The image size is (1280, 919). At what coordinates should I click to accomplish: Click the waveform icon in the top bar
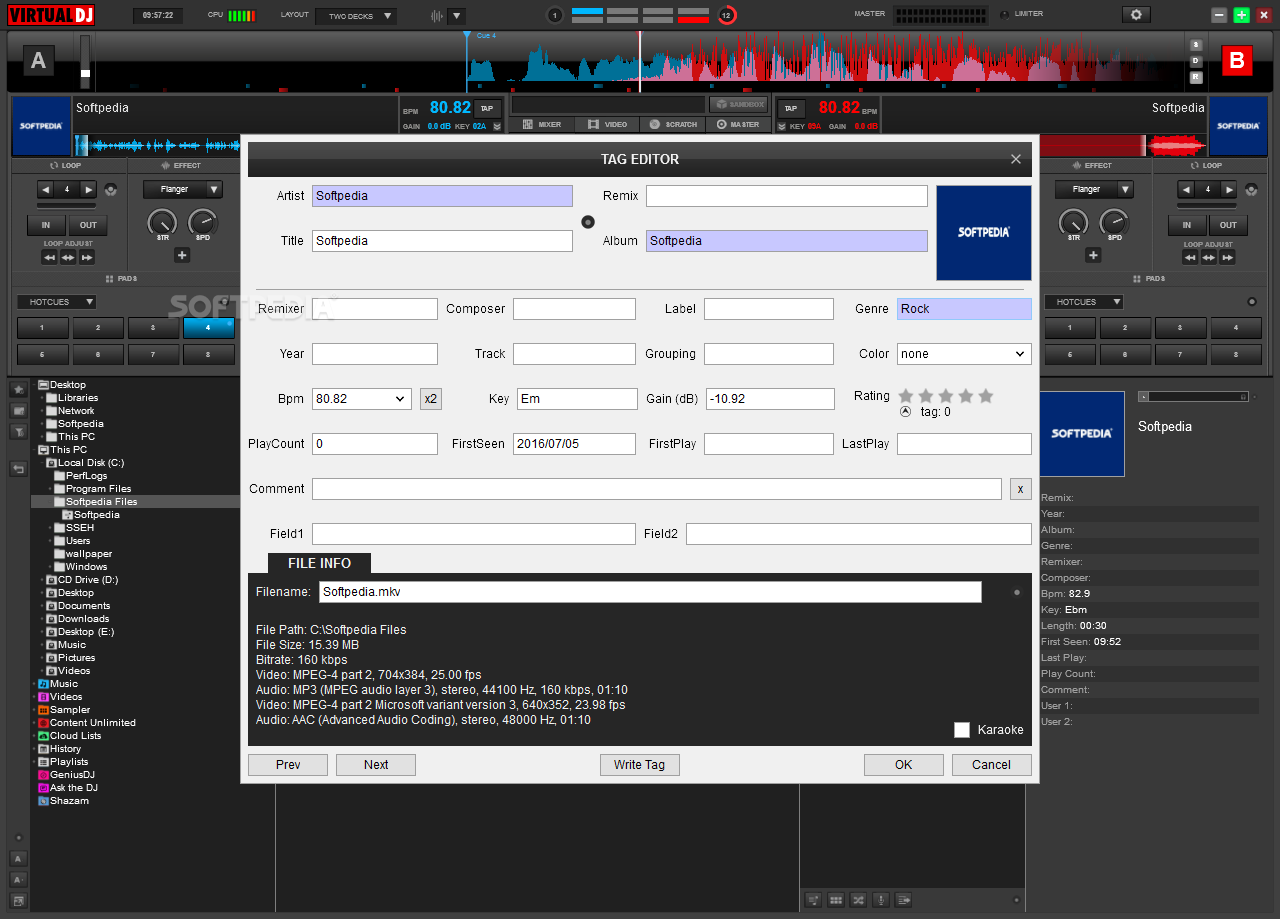437,16
